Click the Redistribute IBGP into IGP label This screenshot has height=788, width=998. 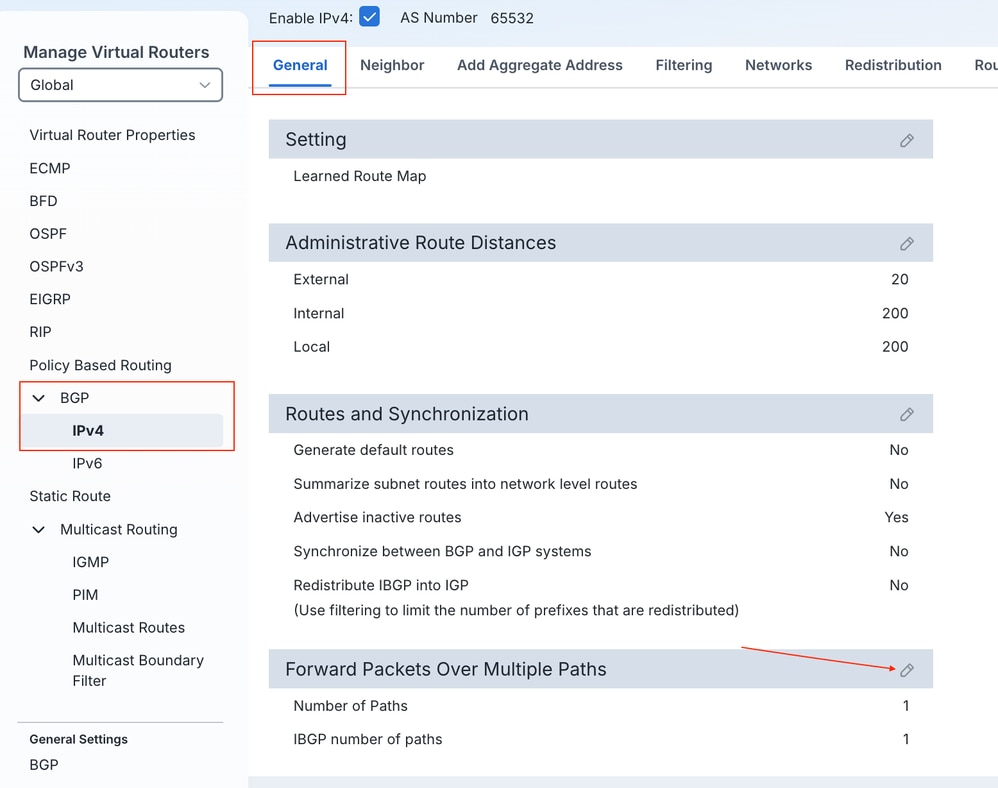(381, 585)
